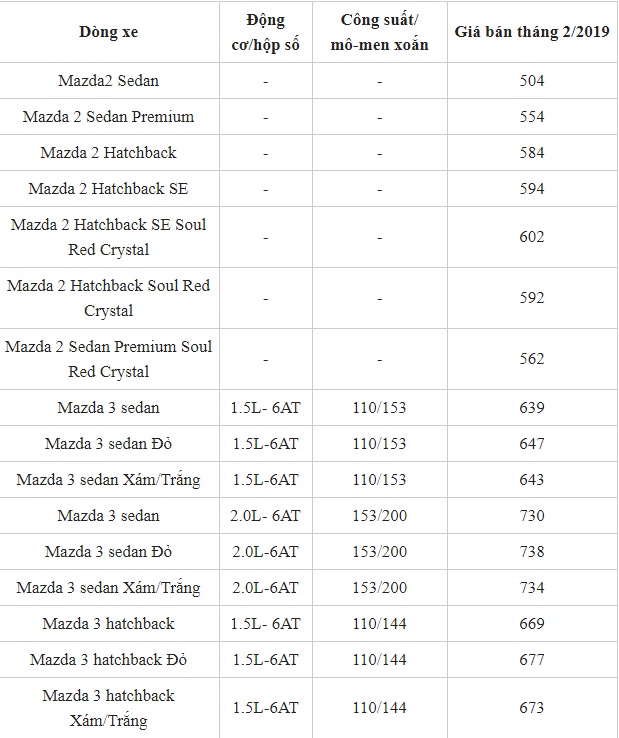
Task: Select the "Giá bán tháng 2/2019" header
Action: click(x=532, y=32)
